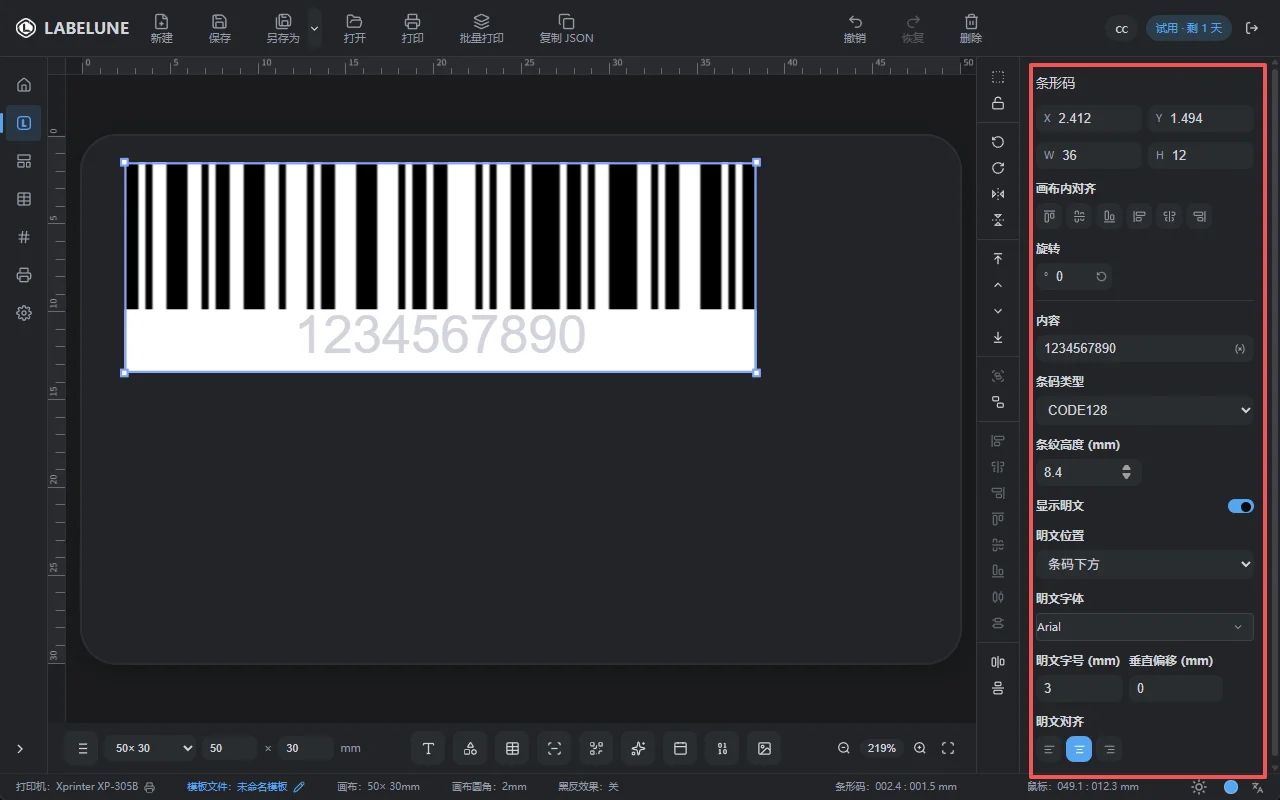Open the 50×30 label size preset dropdown

pos(151,748)
